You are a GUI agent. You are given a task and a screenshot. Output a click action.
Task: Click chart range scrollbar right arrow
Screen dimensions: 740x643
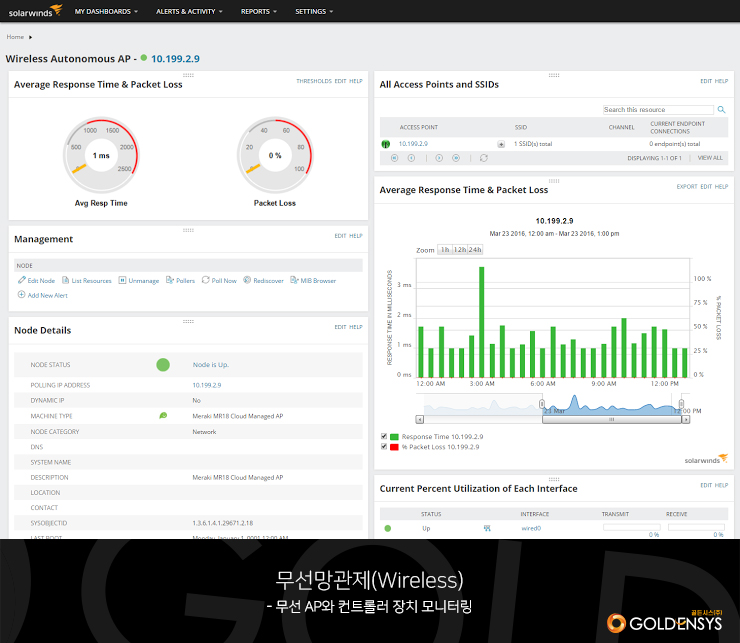point(686,419)
